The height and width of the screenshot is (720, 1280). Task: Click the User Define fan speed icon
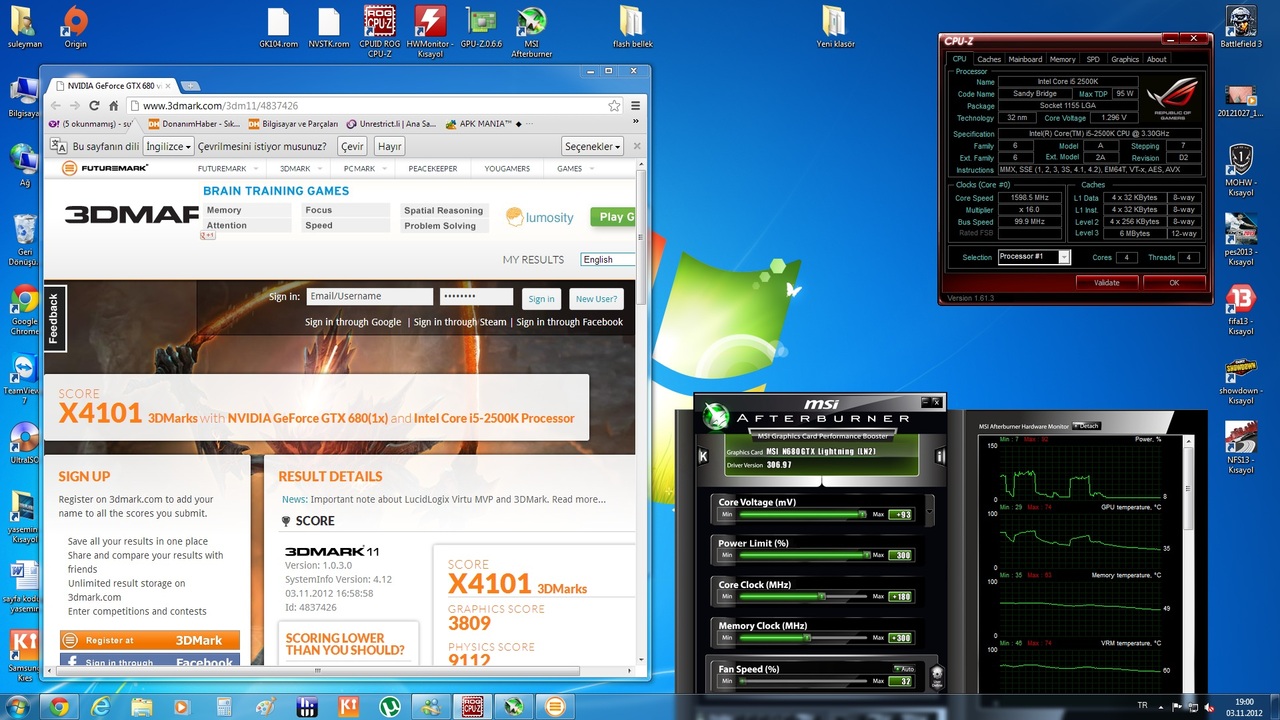click(936, 675)
